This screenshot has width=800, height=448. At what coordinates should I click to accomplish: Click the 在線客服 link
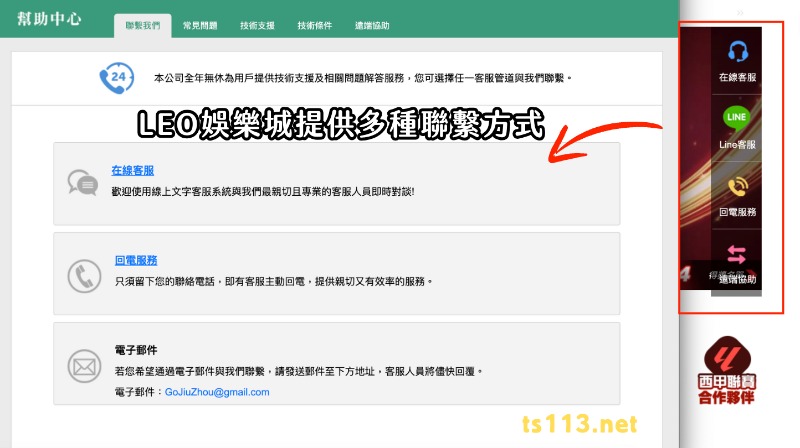133,170
